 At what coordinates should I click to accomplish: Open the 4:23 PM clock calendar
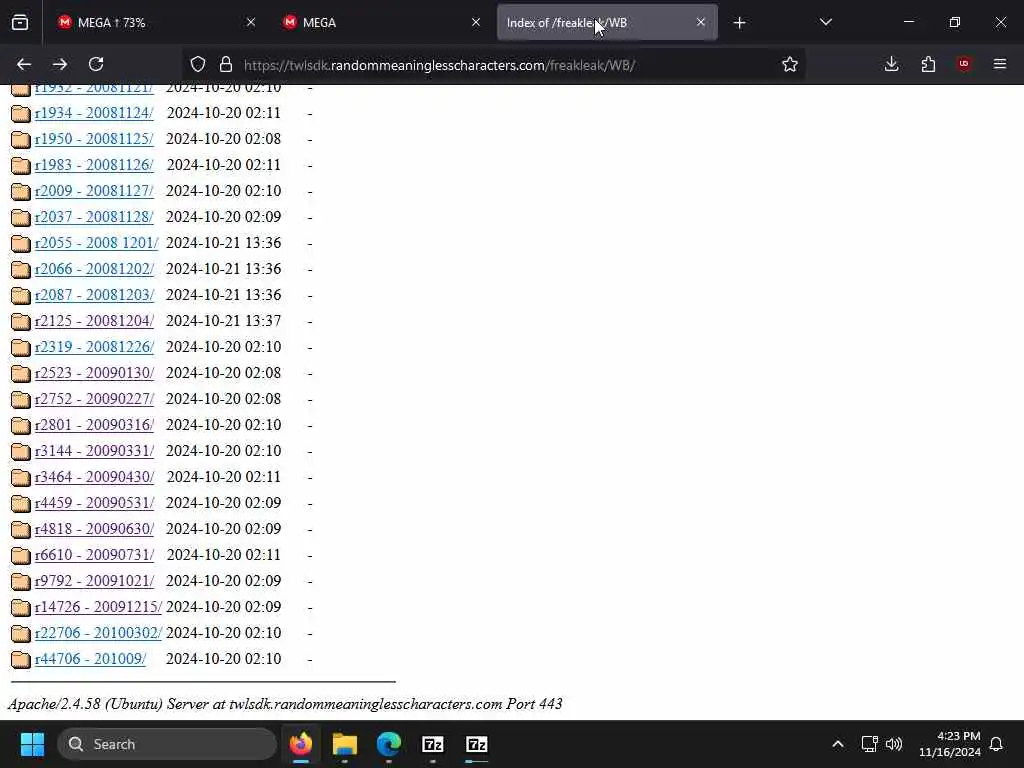point(950,744)
